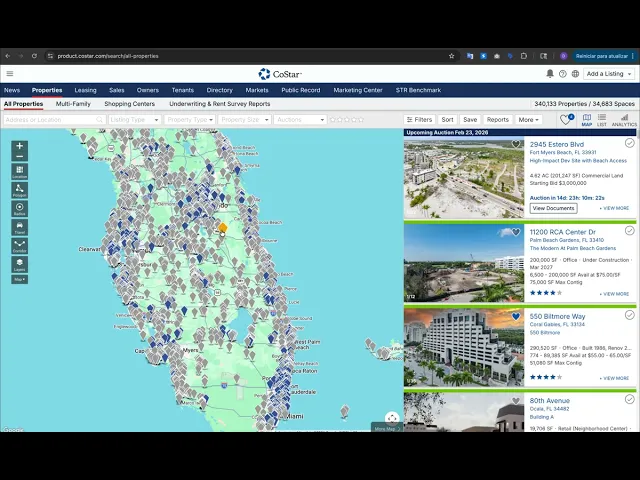Click the orange highlighted property pin on map

coord(223,228)
